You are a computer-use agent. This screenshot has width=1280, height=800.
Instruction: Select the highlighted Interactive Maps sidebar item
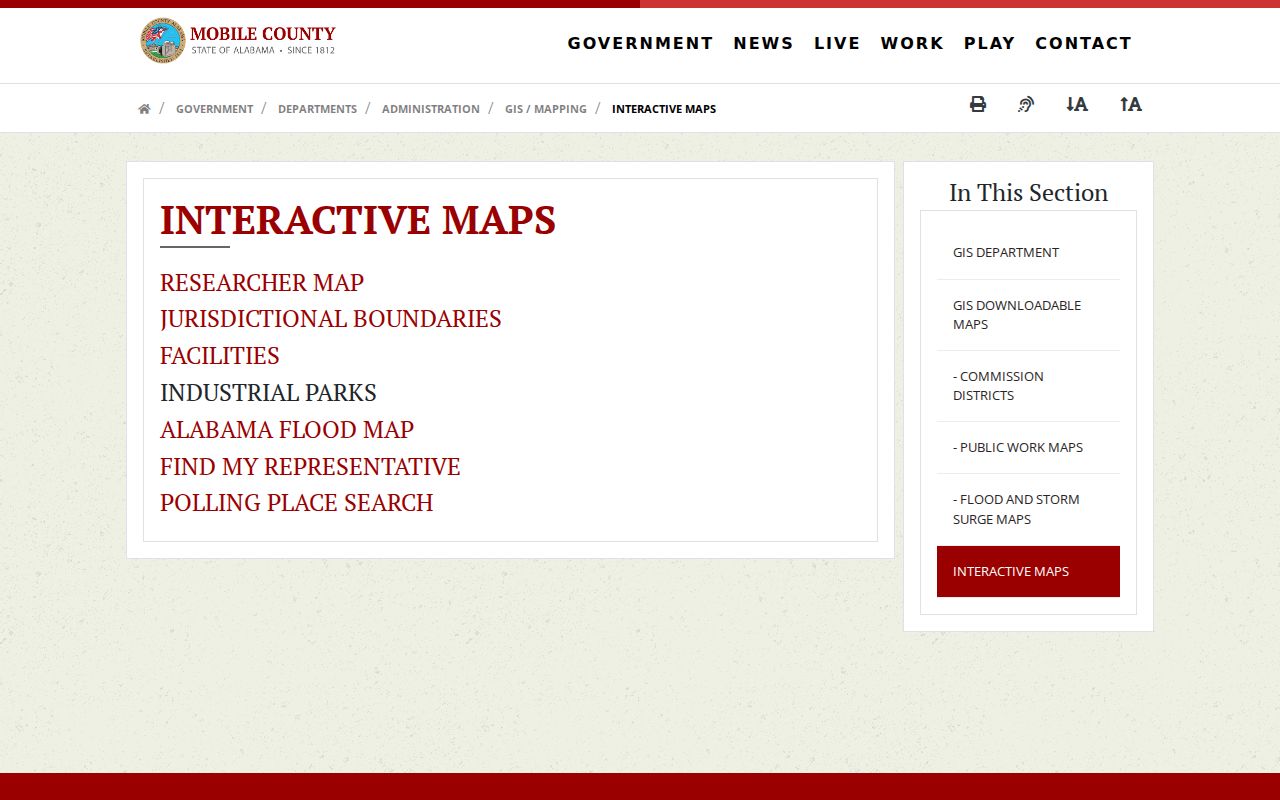tap(1028, 571)
